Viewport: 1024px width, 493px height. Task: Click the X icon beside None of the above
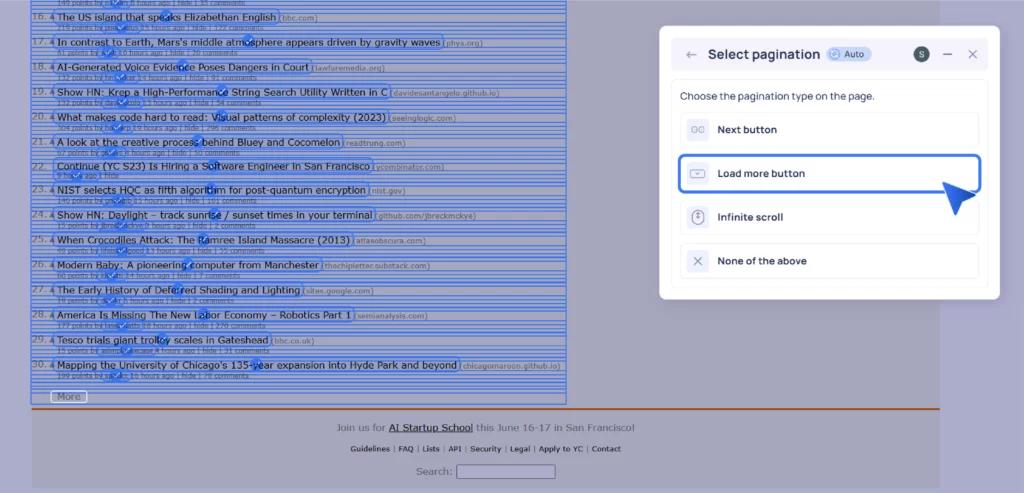[698, 261]
